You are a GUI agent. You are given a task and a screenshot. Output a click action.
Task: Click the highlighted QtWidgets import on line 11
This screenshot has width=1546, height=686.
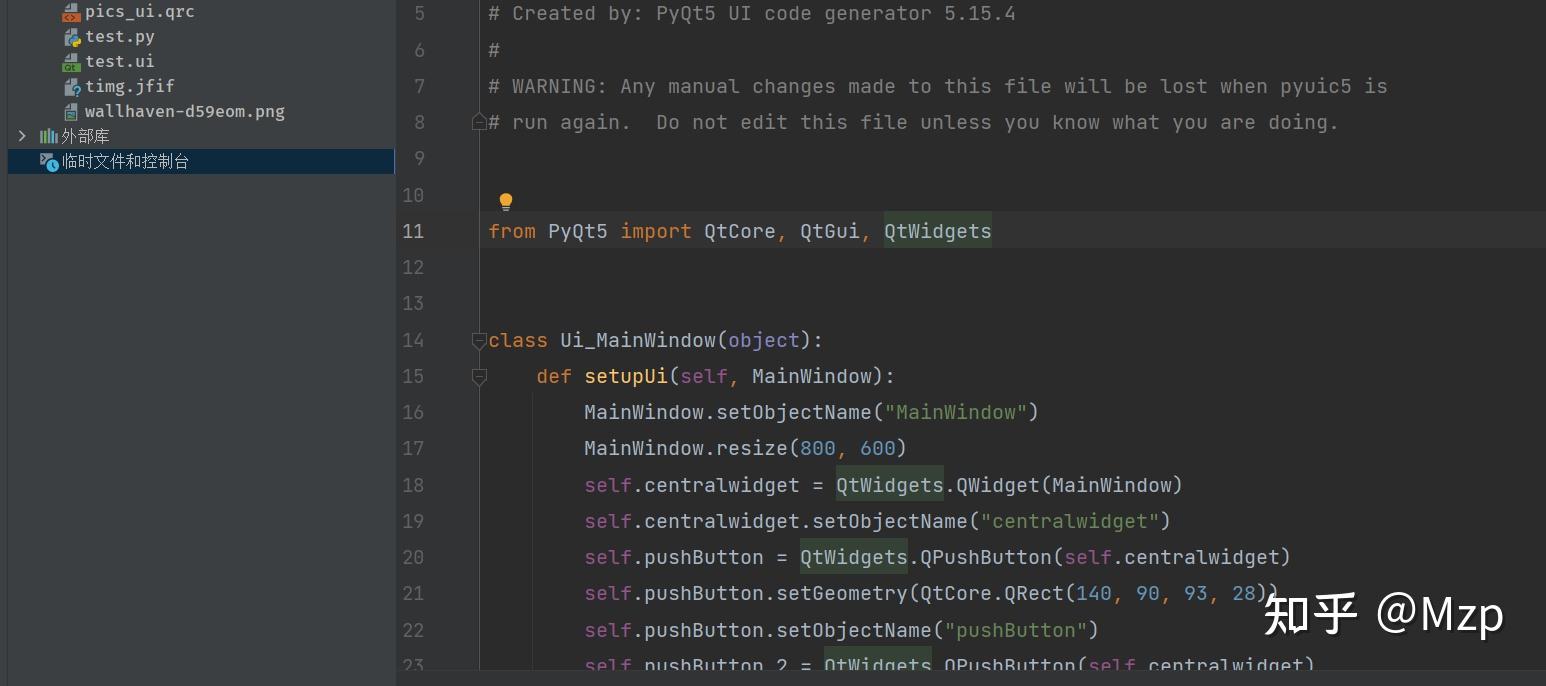tap(937, 232)
